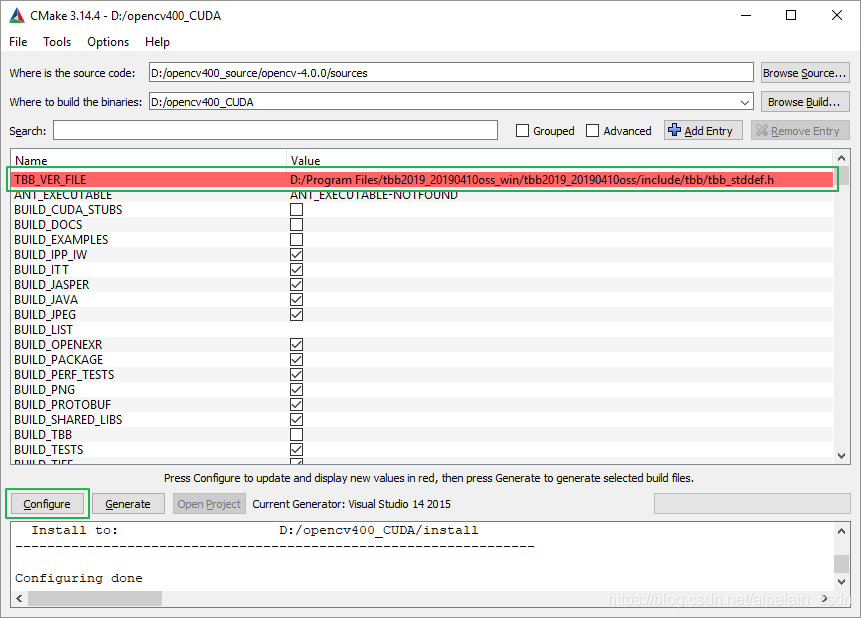
Task: Click the 'Configuring done' log line
Action: click(79, 578)
